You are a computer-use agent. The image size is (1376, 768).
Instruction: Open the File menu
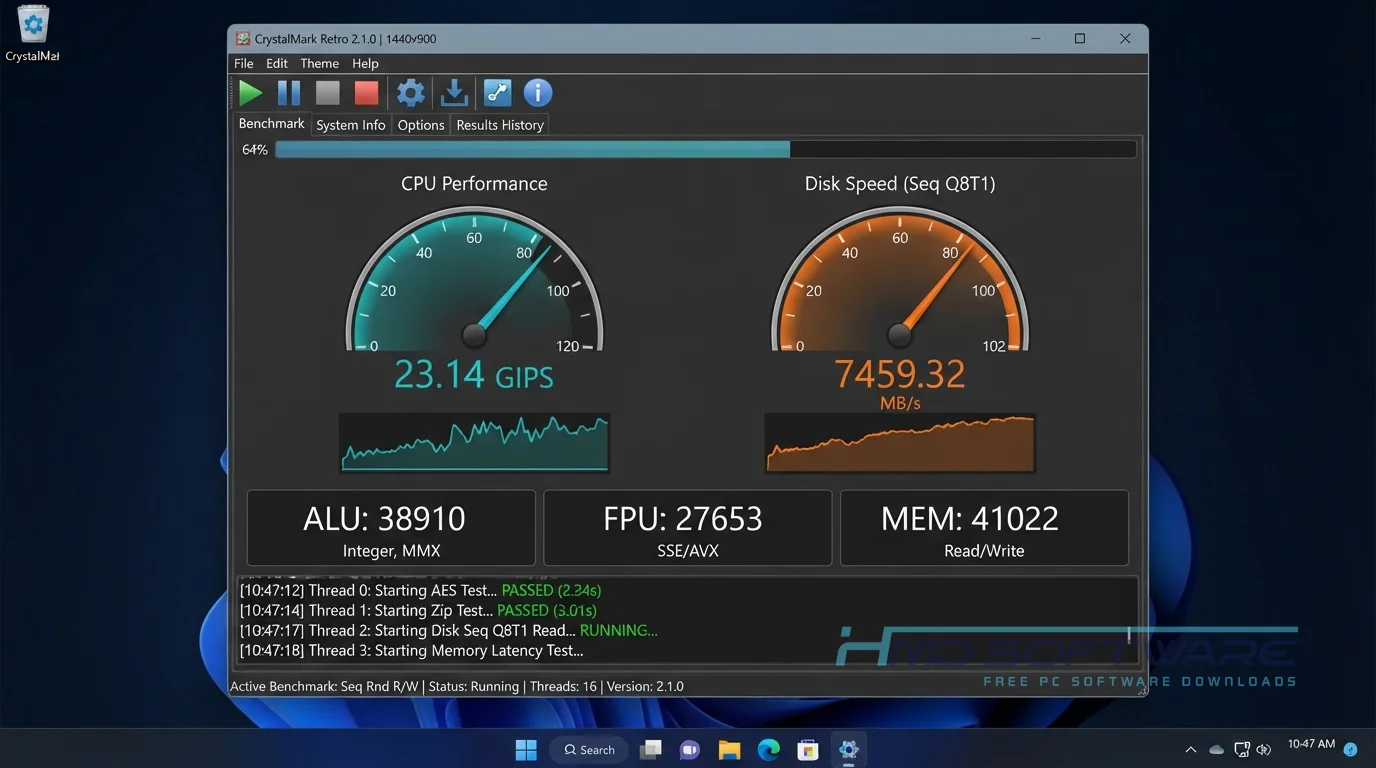[x=244, y=63]
